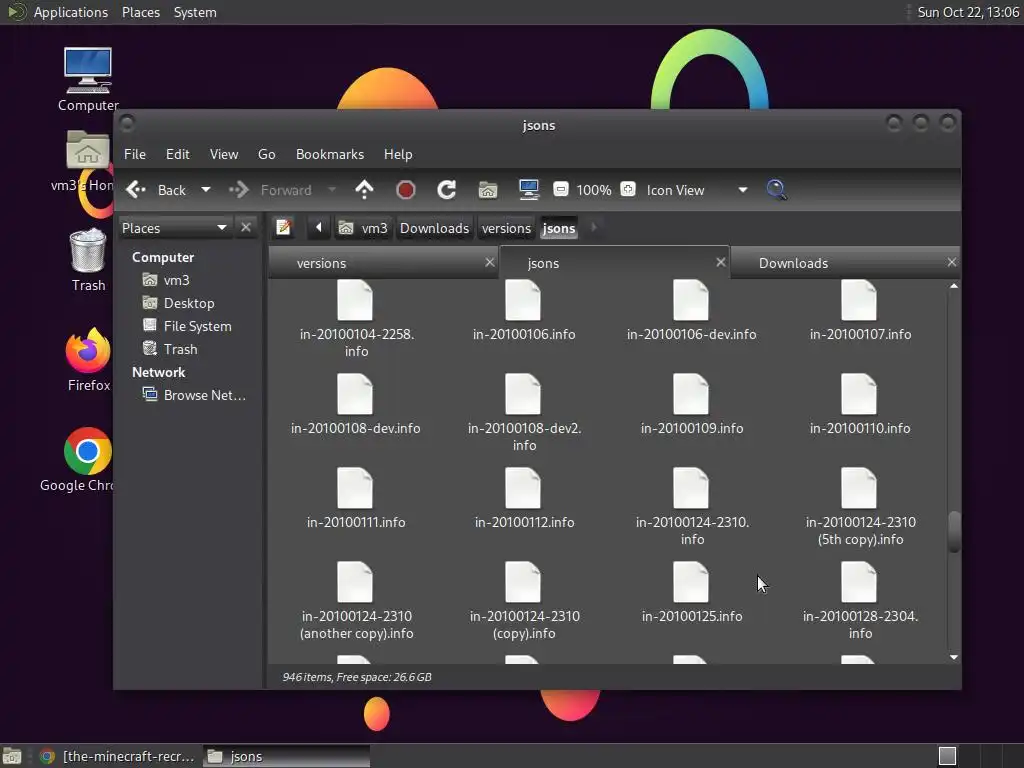Open vm3's Home desktop icon

(88, 161)
